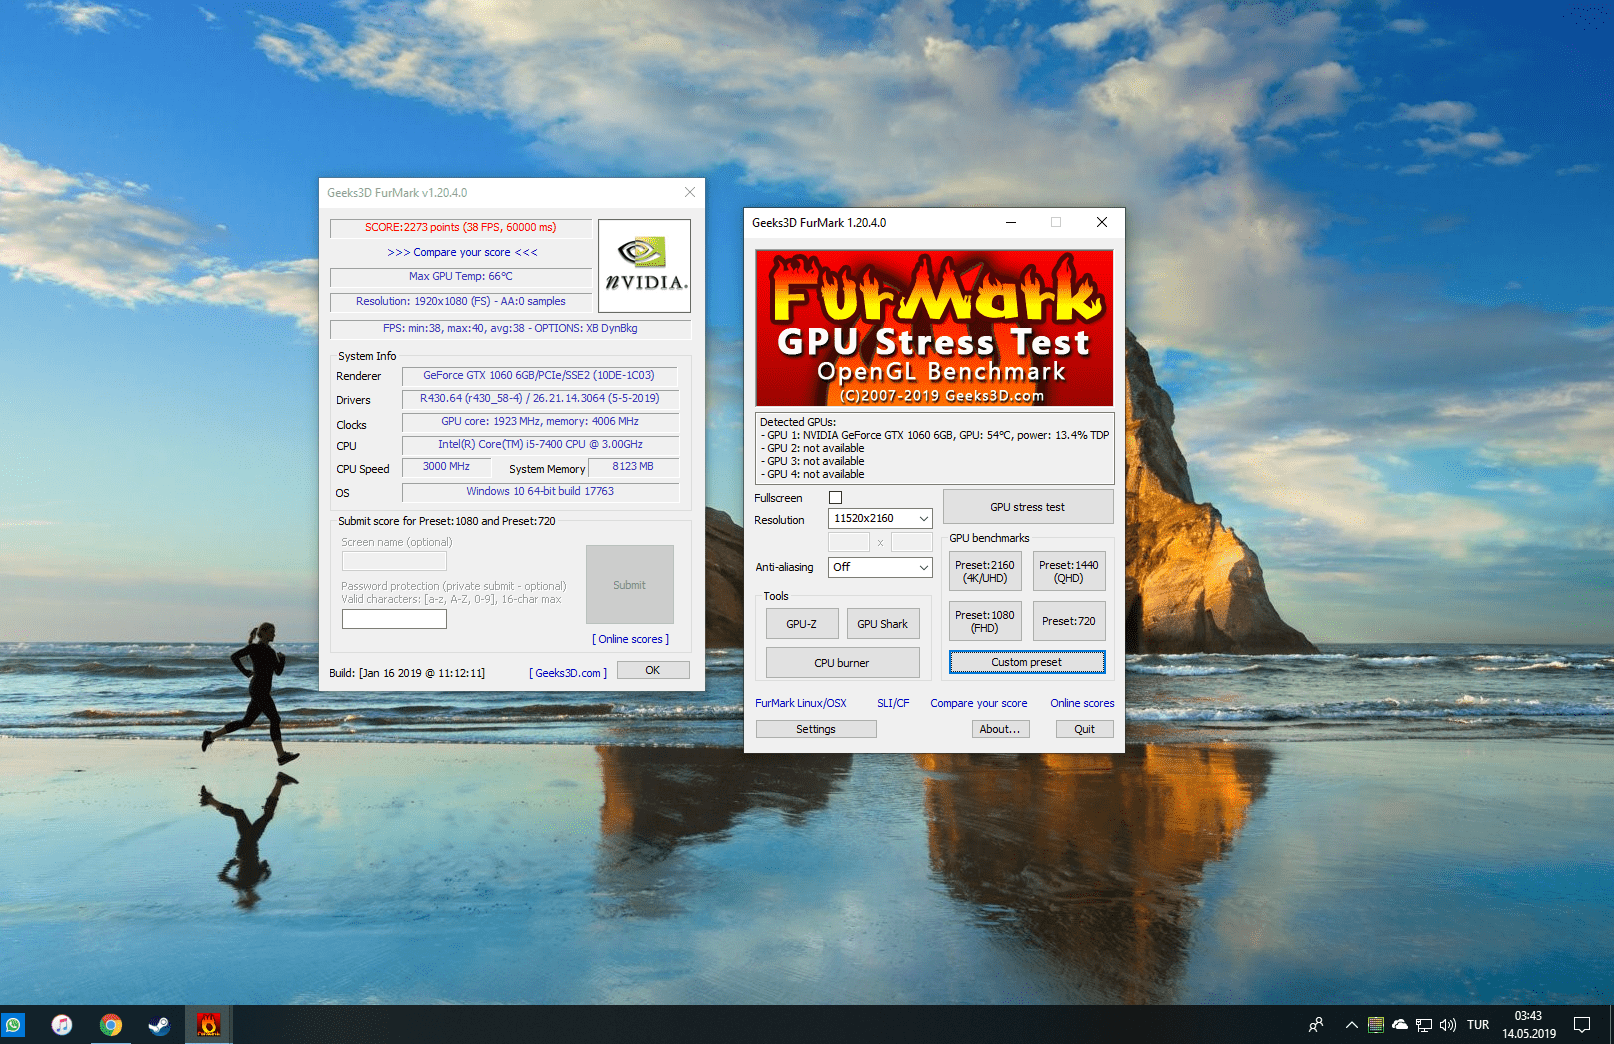
Task: Open Online scores link in main window
Action: tap(1082, 703)
